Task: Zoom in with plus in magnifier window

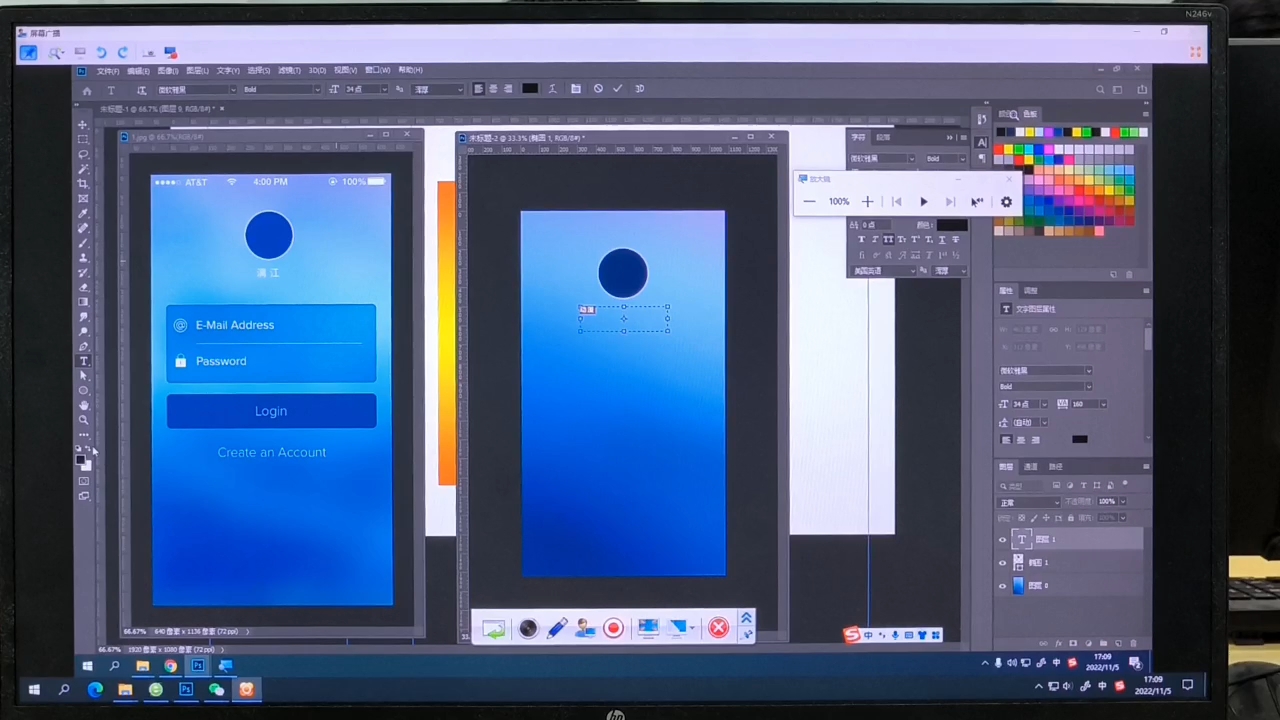Action: coord(867,201)
